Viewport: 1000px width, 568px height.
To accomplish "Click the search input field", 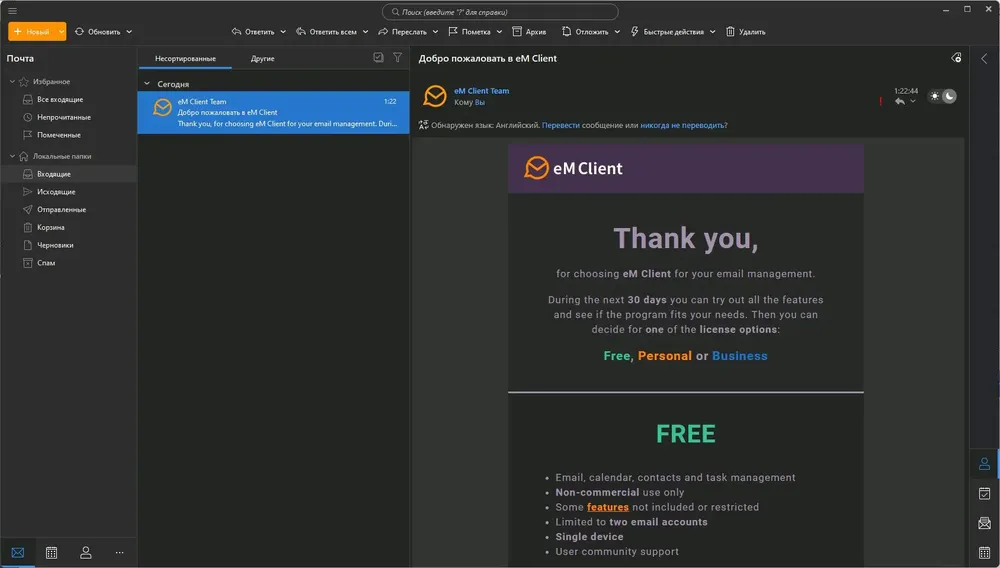I will (x=500, y=11).
